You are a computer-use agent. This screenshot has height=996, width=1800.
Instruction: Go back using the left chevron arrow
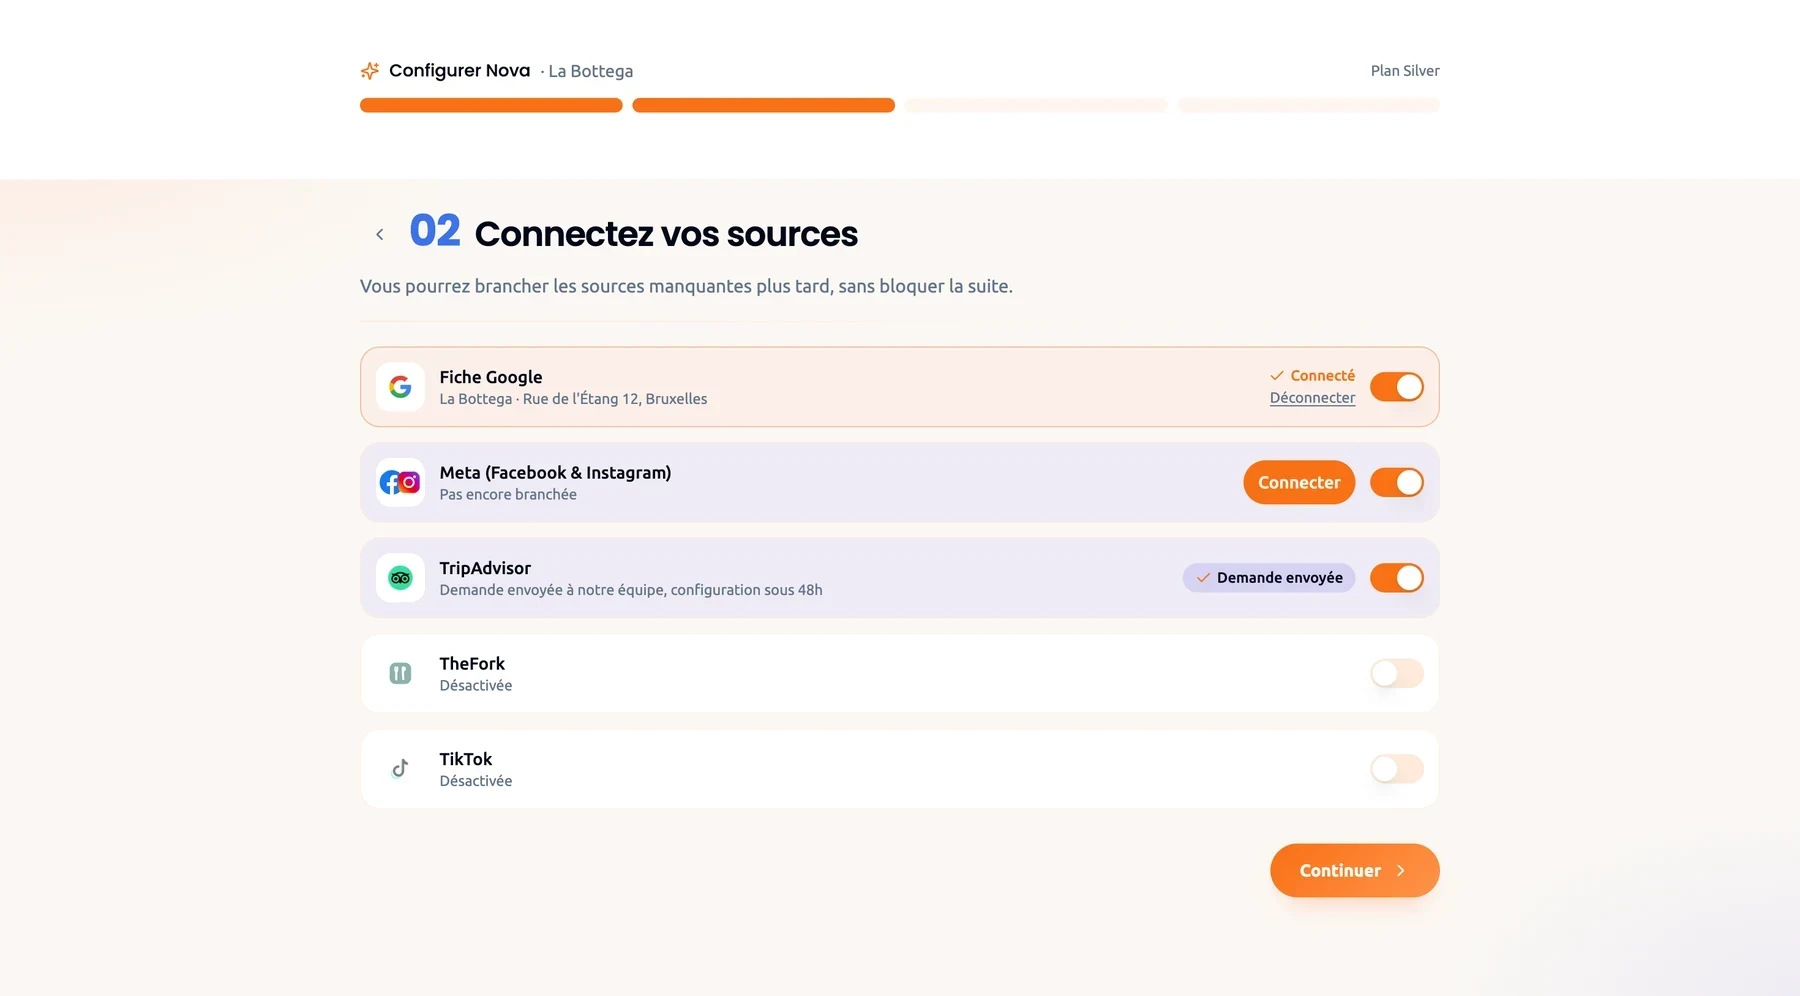click(379, 234)
